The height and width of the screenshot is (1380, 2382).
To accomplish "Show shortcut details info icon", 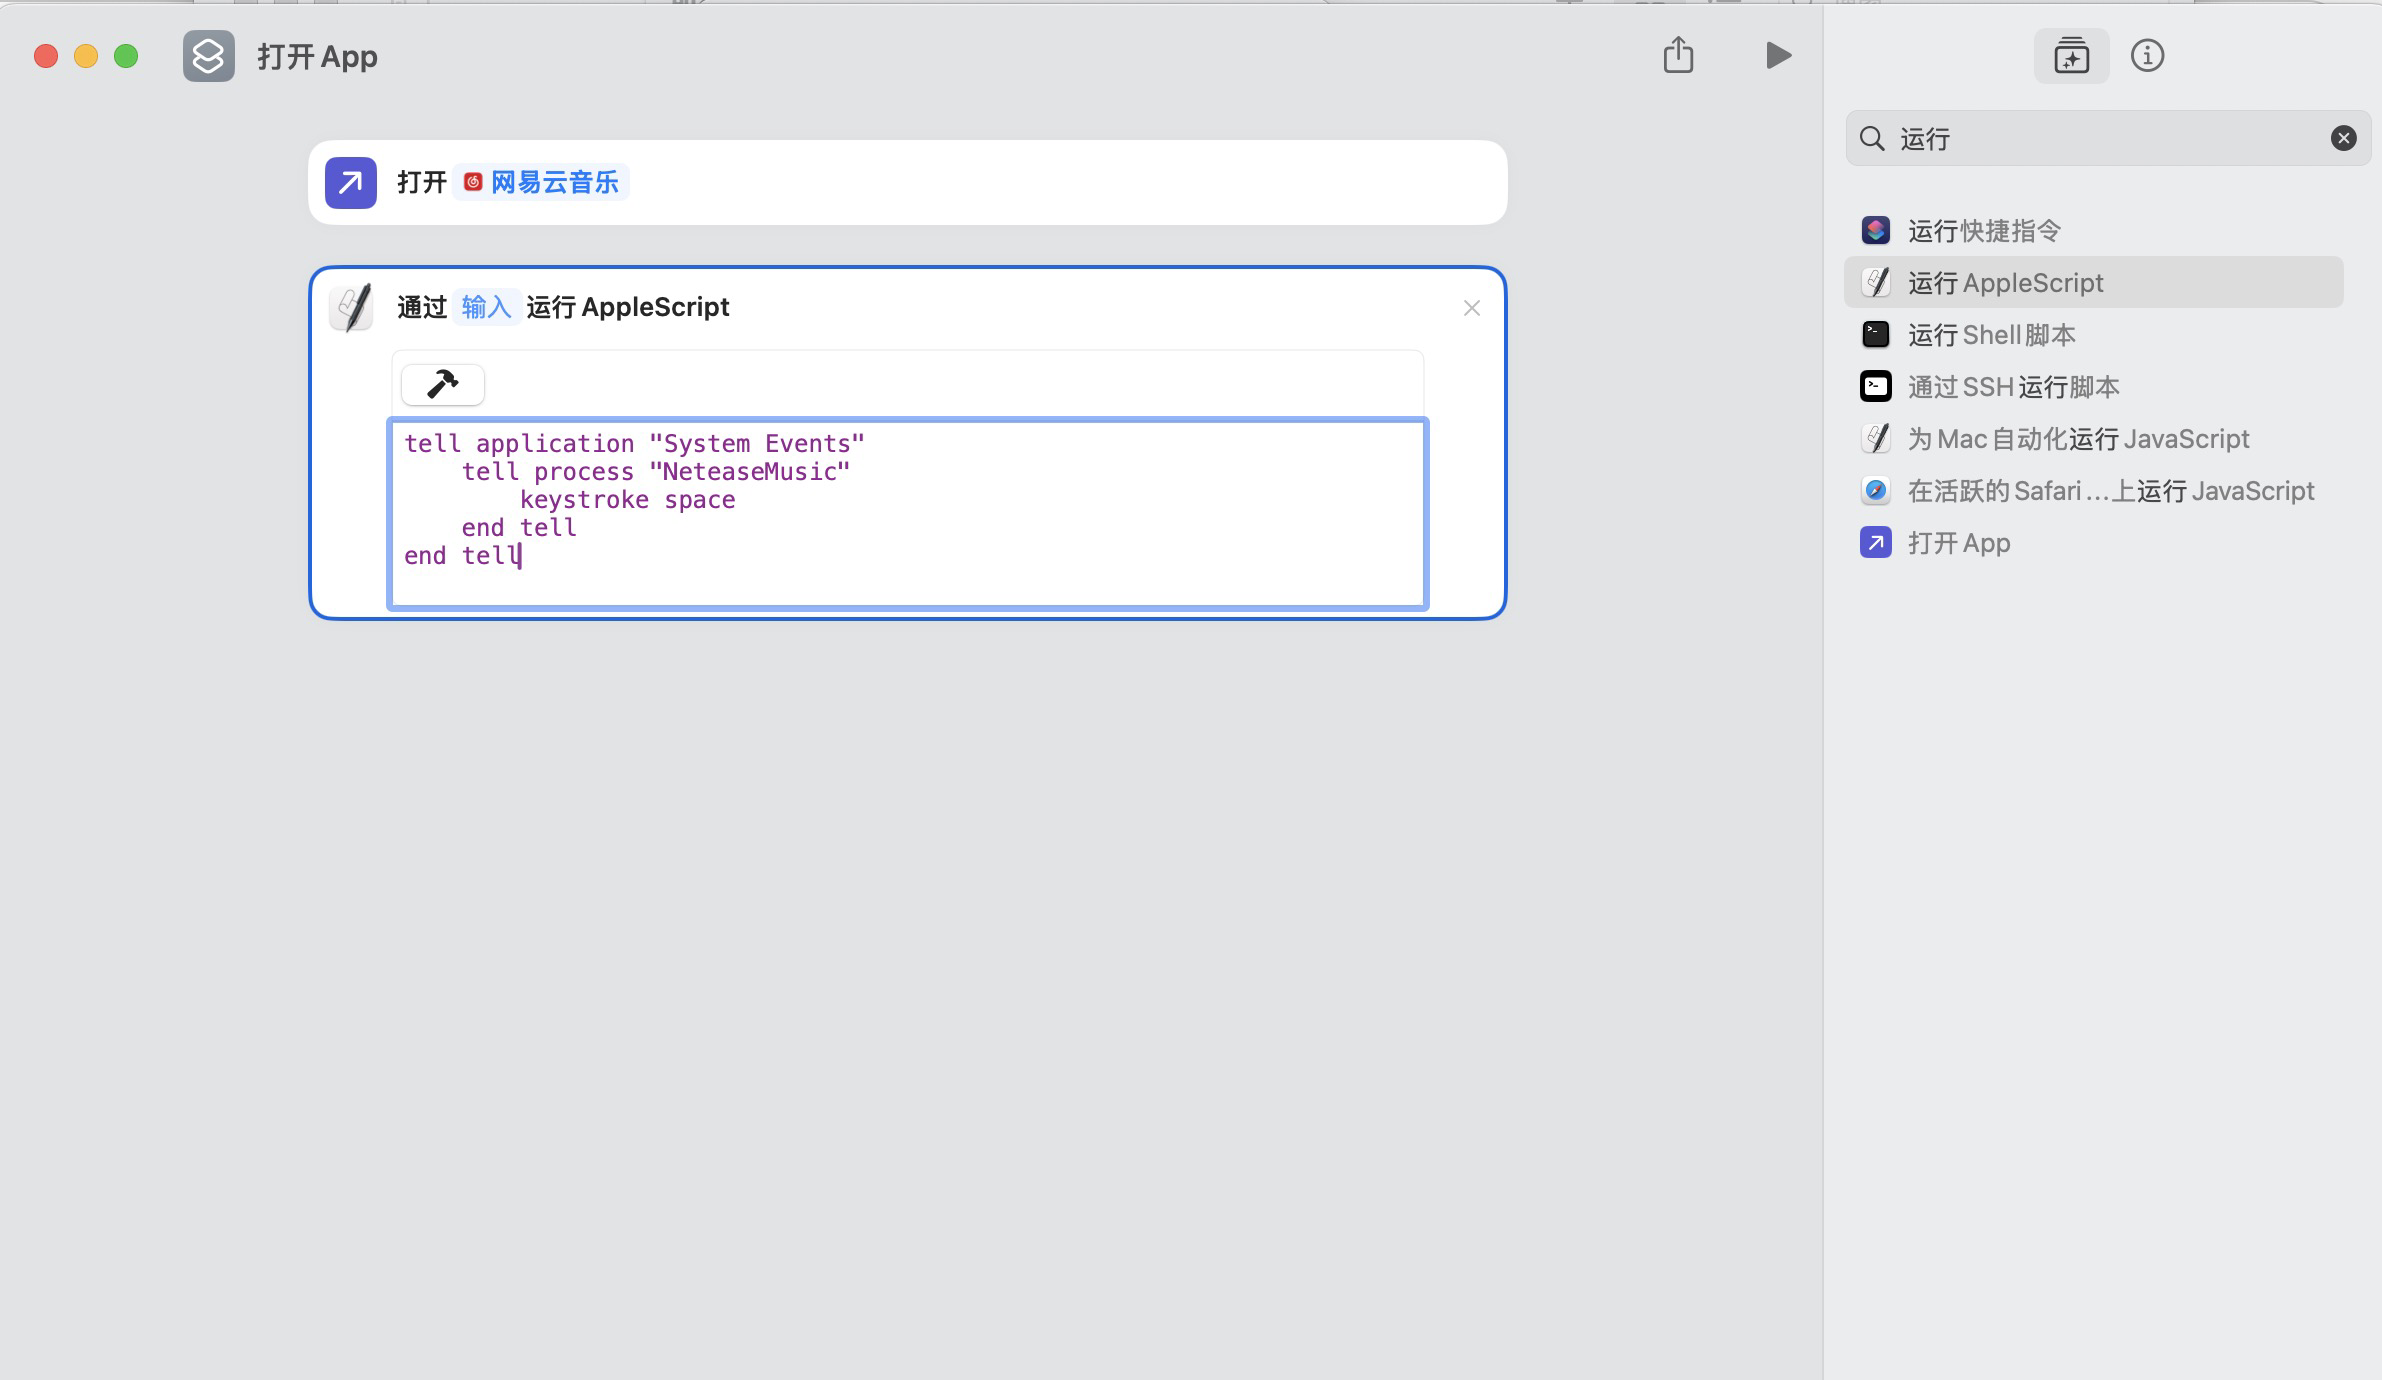I will (x=2147, y=56).
